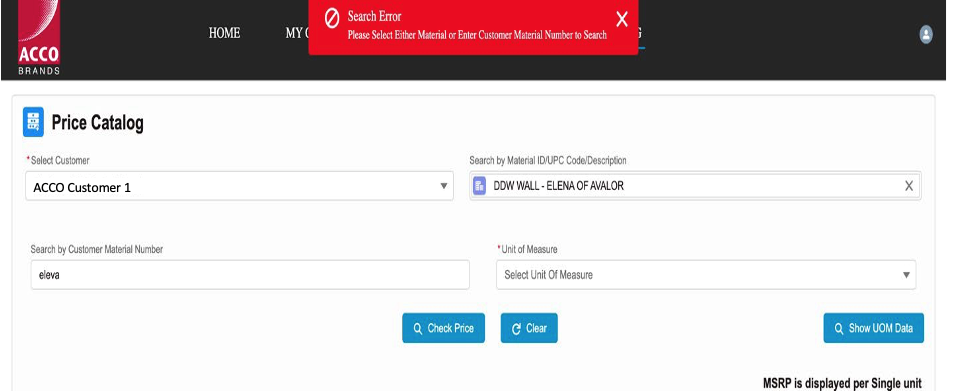Screen dimensions: 956x392
Task: Click the Show UOM Data button
Action: [874, 328]
